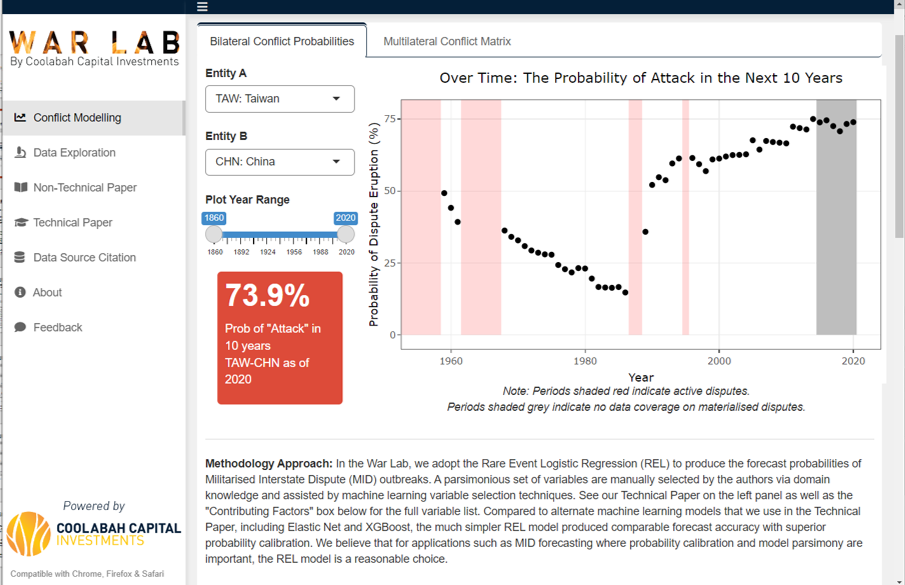Screen dimensions: 905x585
Task: Open the Entity B China dropdown
Action: (279, 162)
